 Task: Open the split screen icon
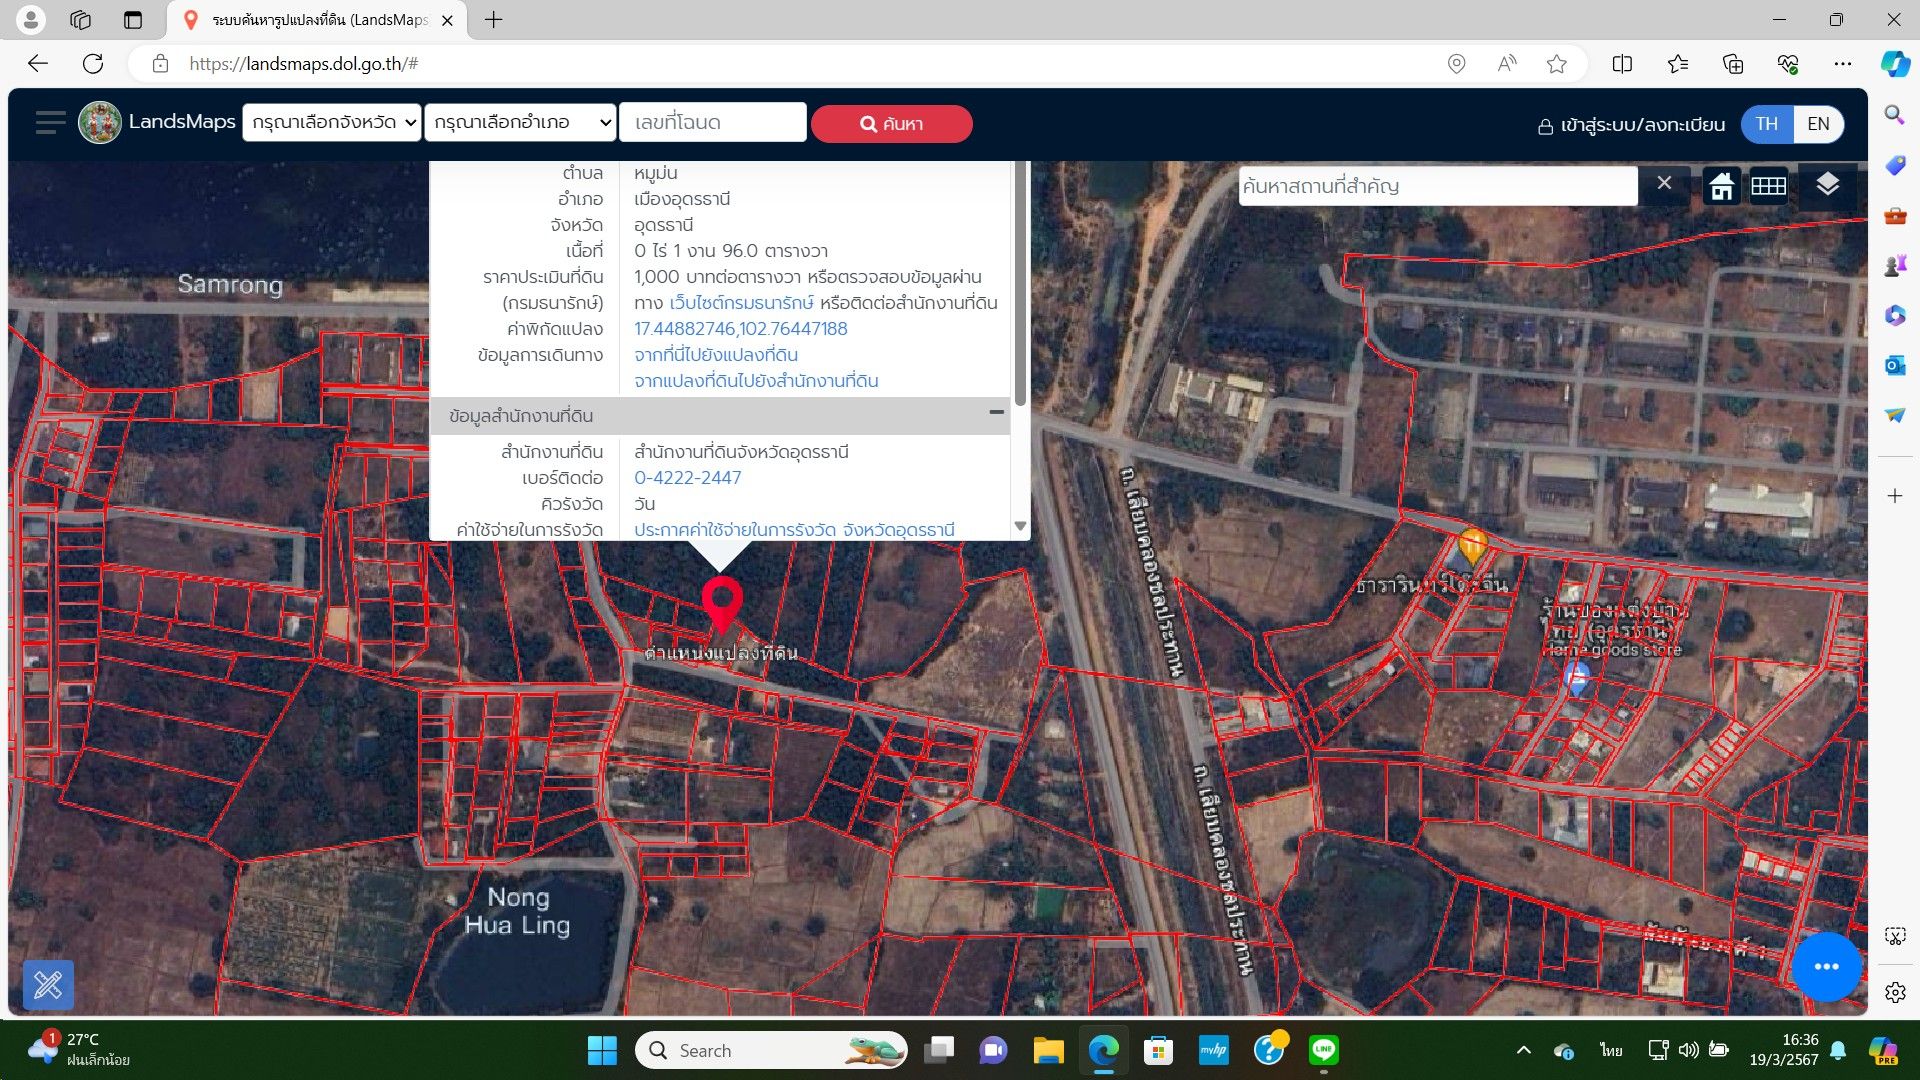click(x=1622, y=64)
